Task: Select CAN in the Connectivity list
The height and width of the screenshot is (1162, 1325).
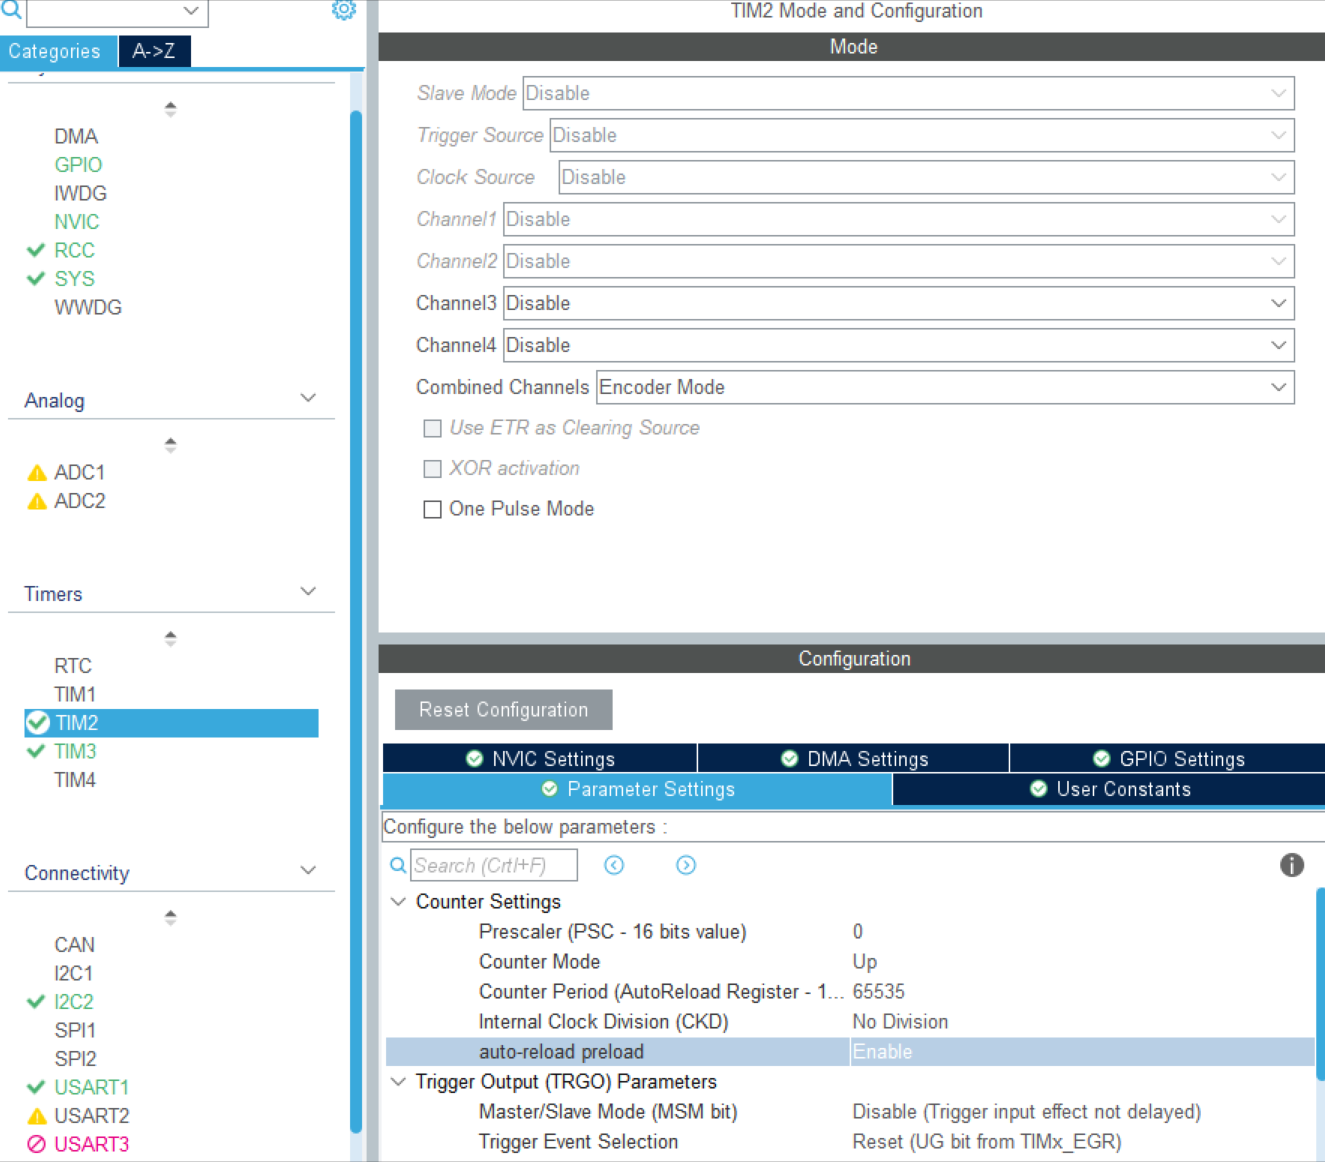Action: pos(74,945)
